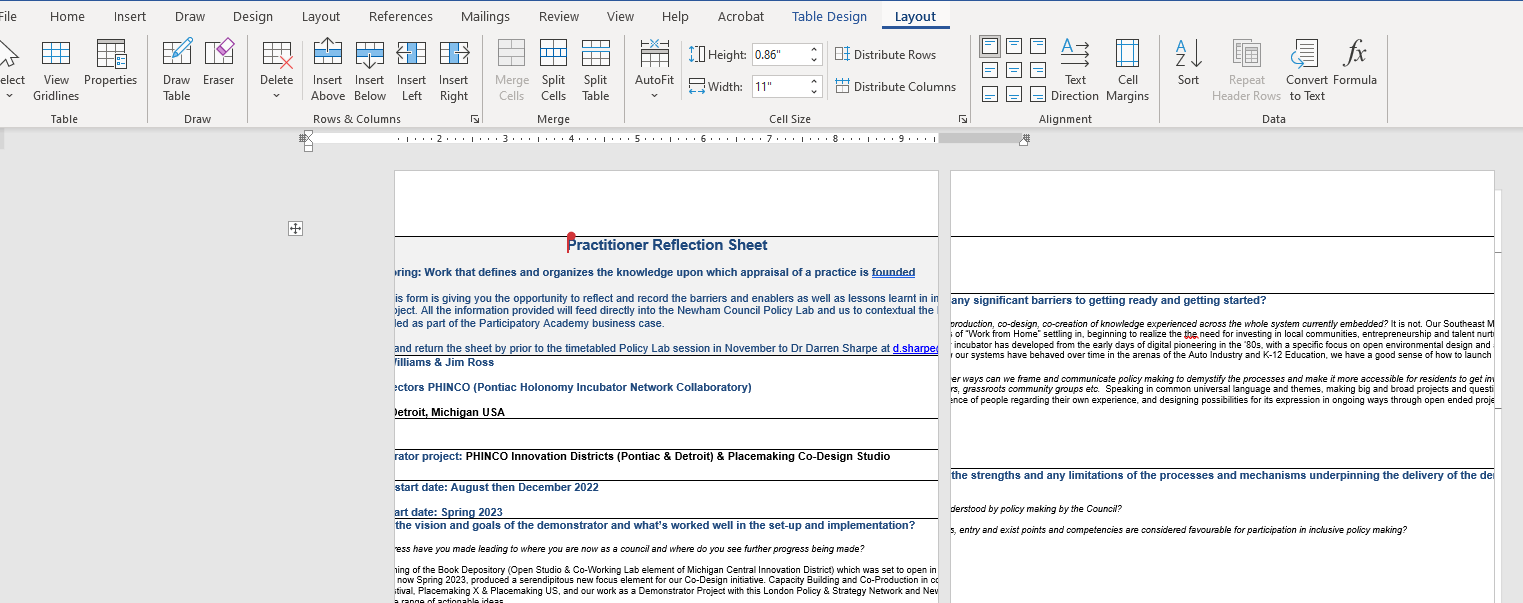Insert a column to the left
Image resolution: width=1523 pixels, height=603 pixels.
click(411, 70)
